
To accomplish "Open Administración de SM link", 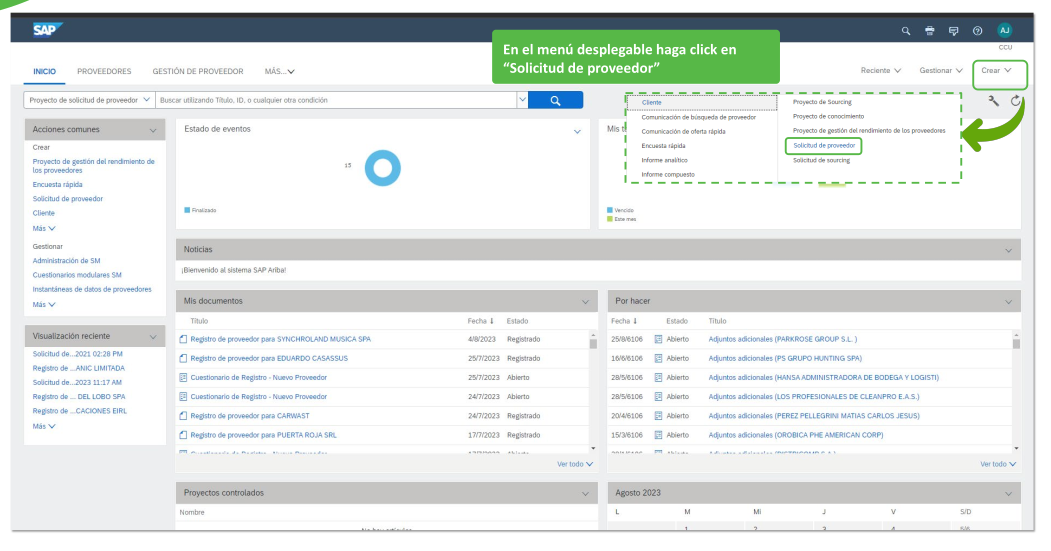I will click(x=66, y=261).
